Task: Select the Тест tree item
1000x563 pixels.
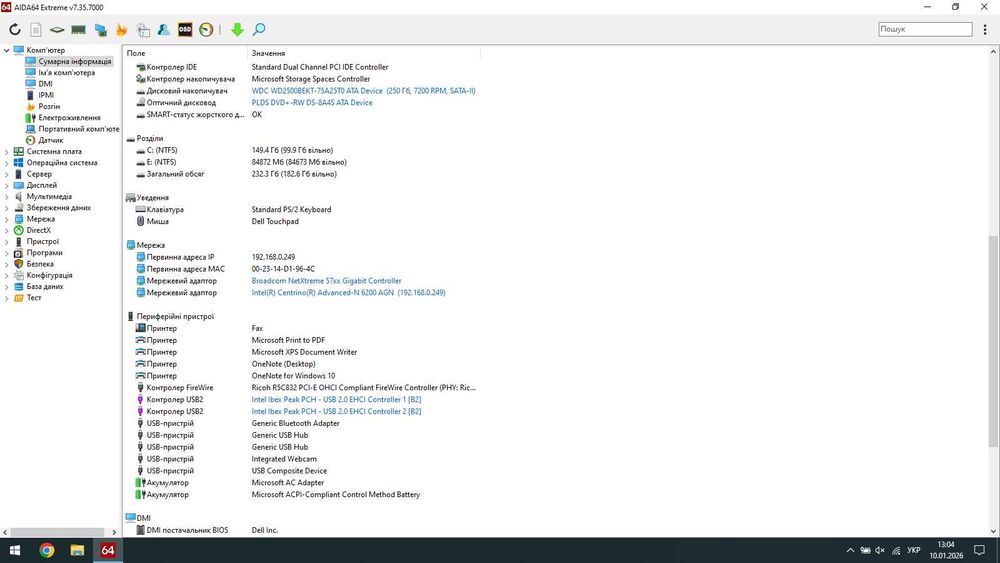Action: click(x=34, y=298)
